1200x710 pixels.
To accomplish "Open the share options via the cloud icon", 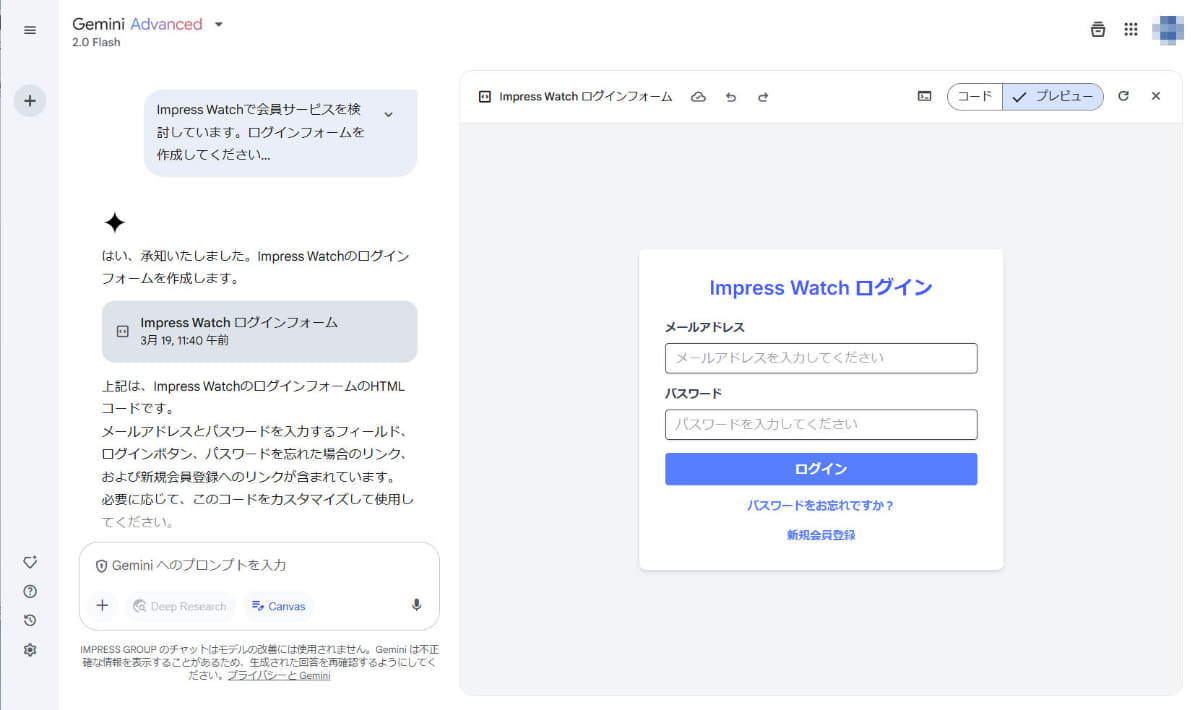I will [698, 96].
